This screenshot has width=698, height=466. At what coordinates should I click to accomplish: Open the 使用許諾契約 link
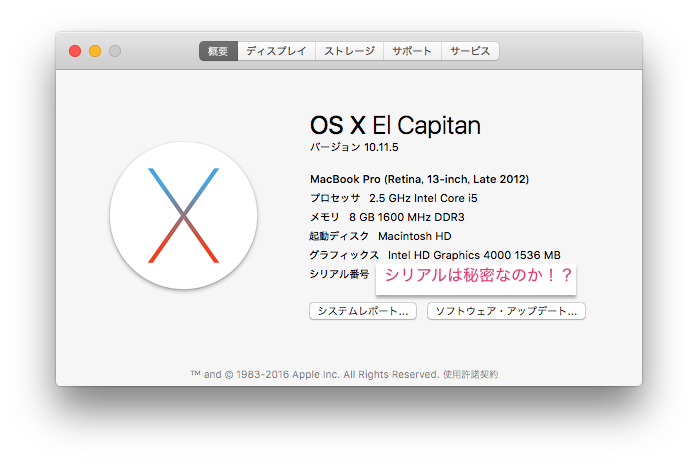[470, 375]
